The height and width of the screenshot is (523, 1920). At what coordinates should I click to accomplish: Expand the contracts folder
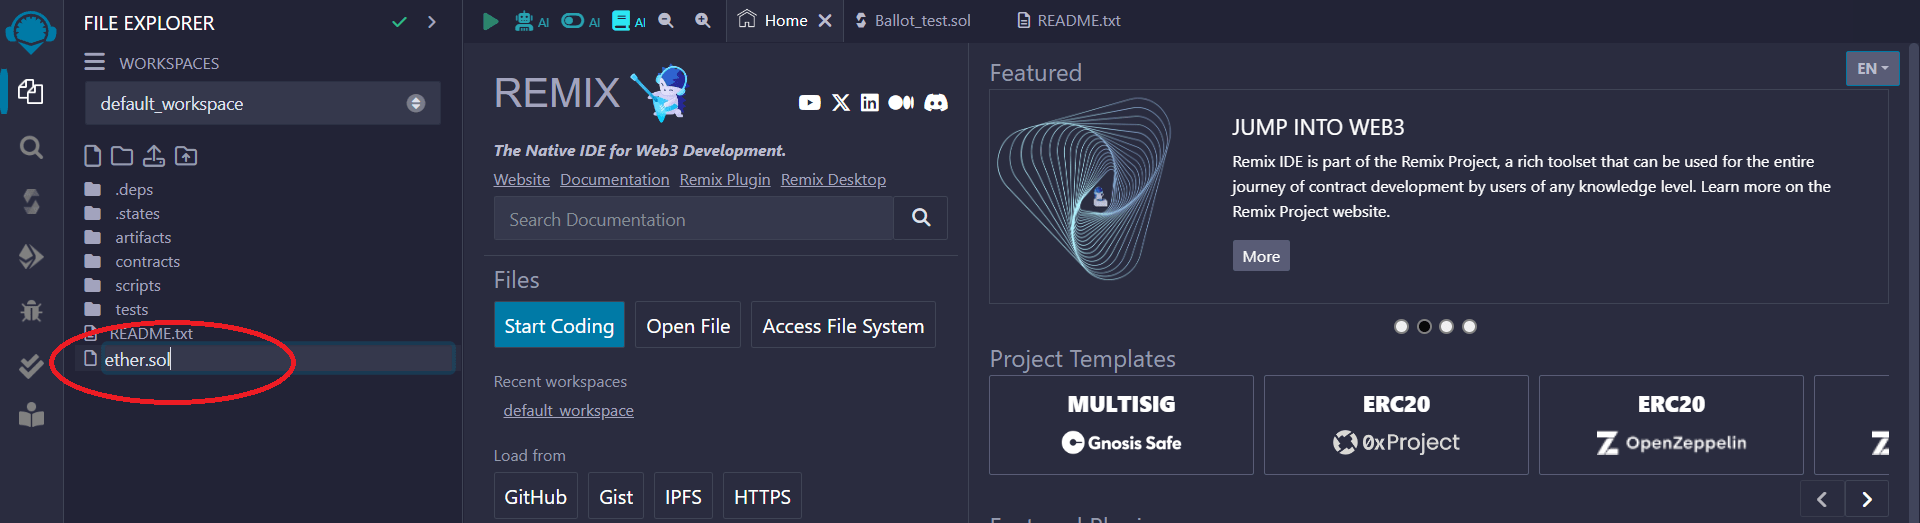pyautogui.click(x=147, y=261)
